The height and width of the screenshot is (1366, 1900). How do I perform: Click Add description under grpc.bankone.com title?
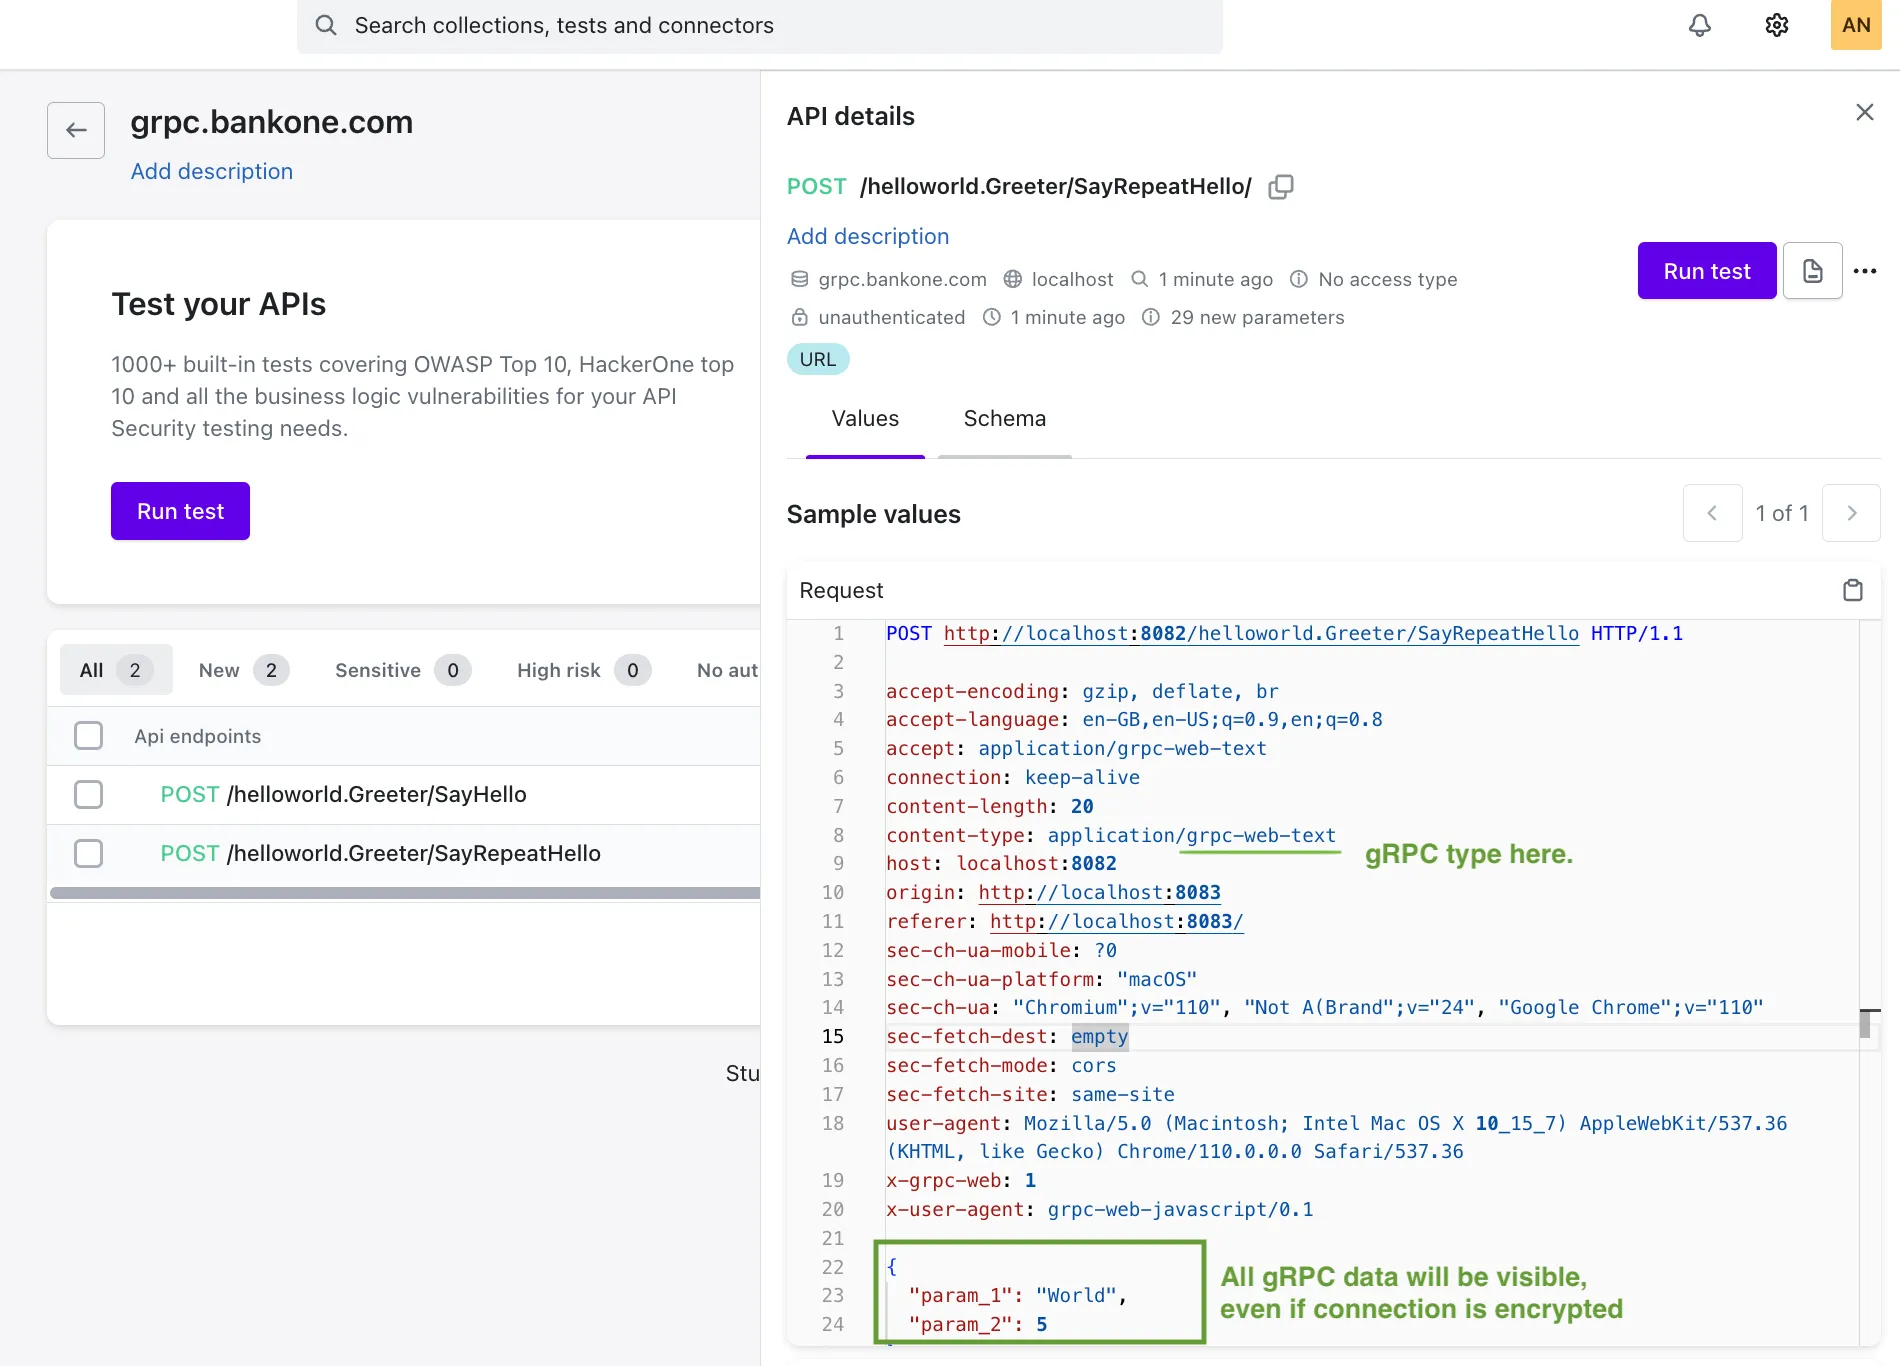pyautogui.click(x=212, y=171)
